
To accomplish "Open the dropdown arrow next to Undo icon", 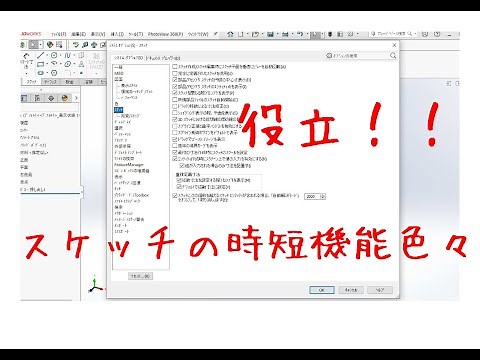I will click(307, 34).
